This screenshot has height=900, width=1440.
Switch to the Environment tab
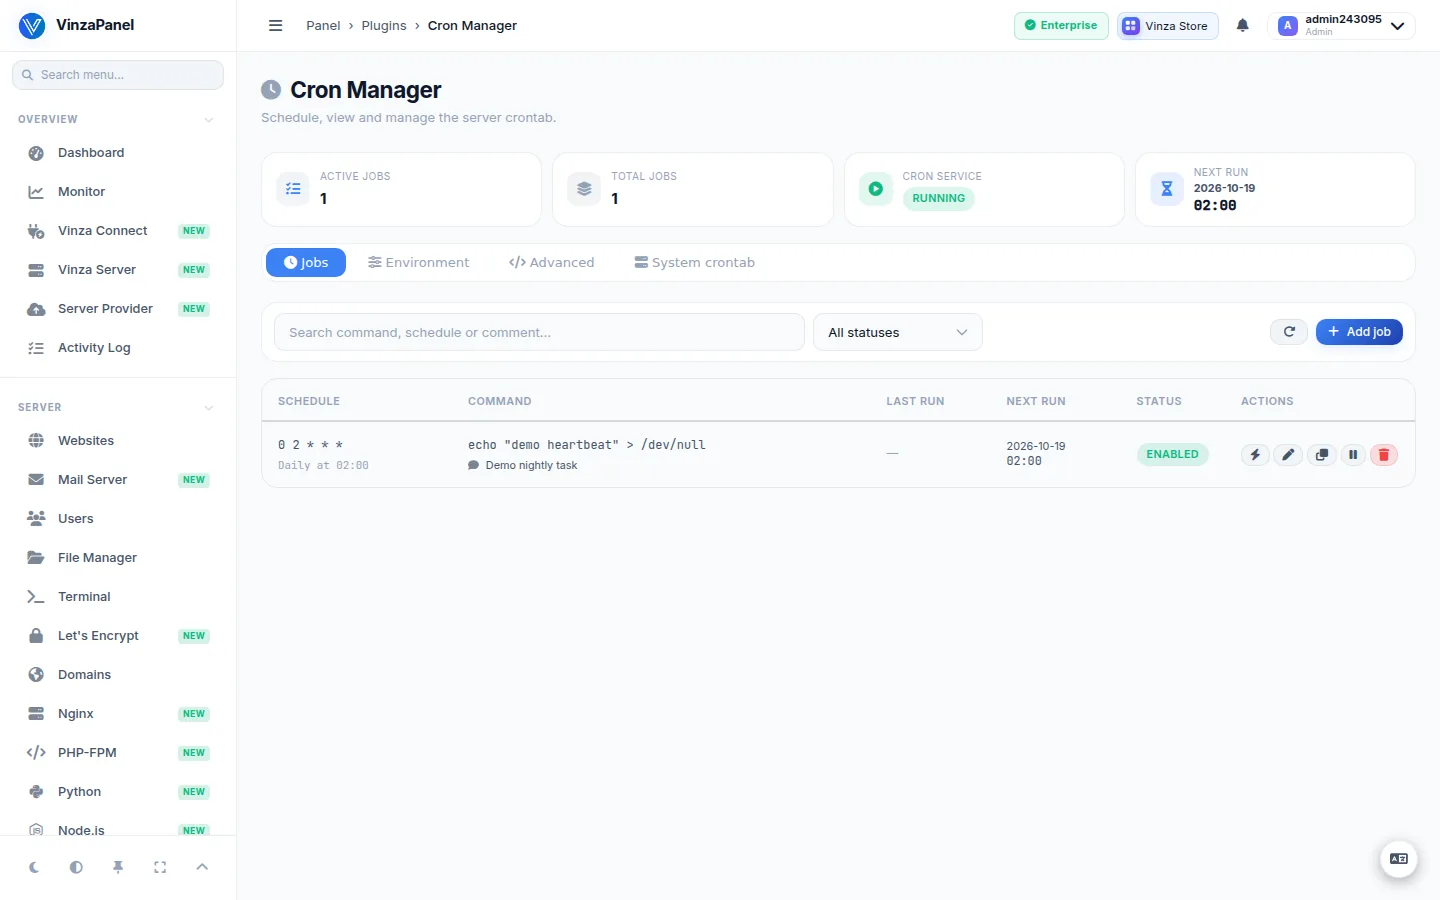pyautogui.click(x=418, y=263)
